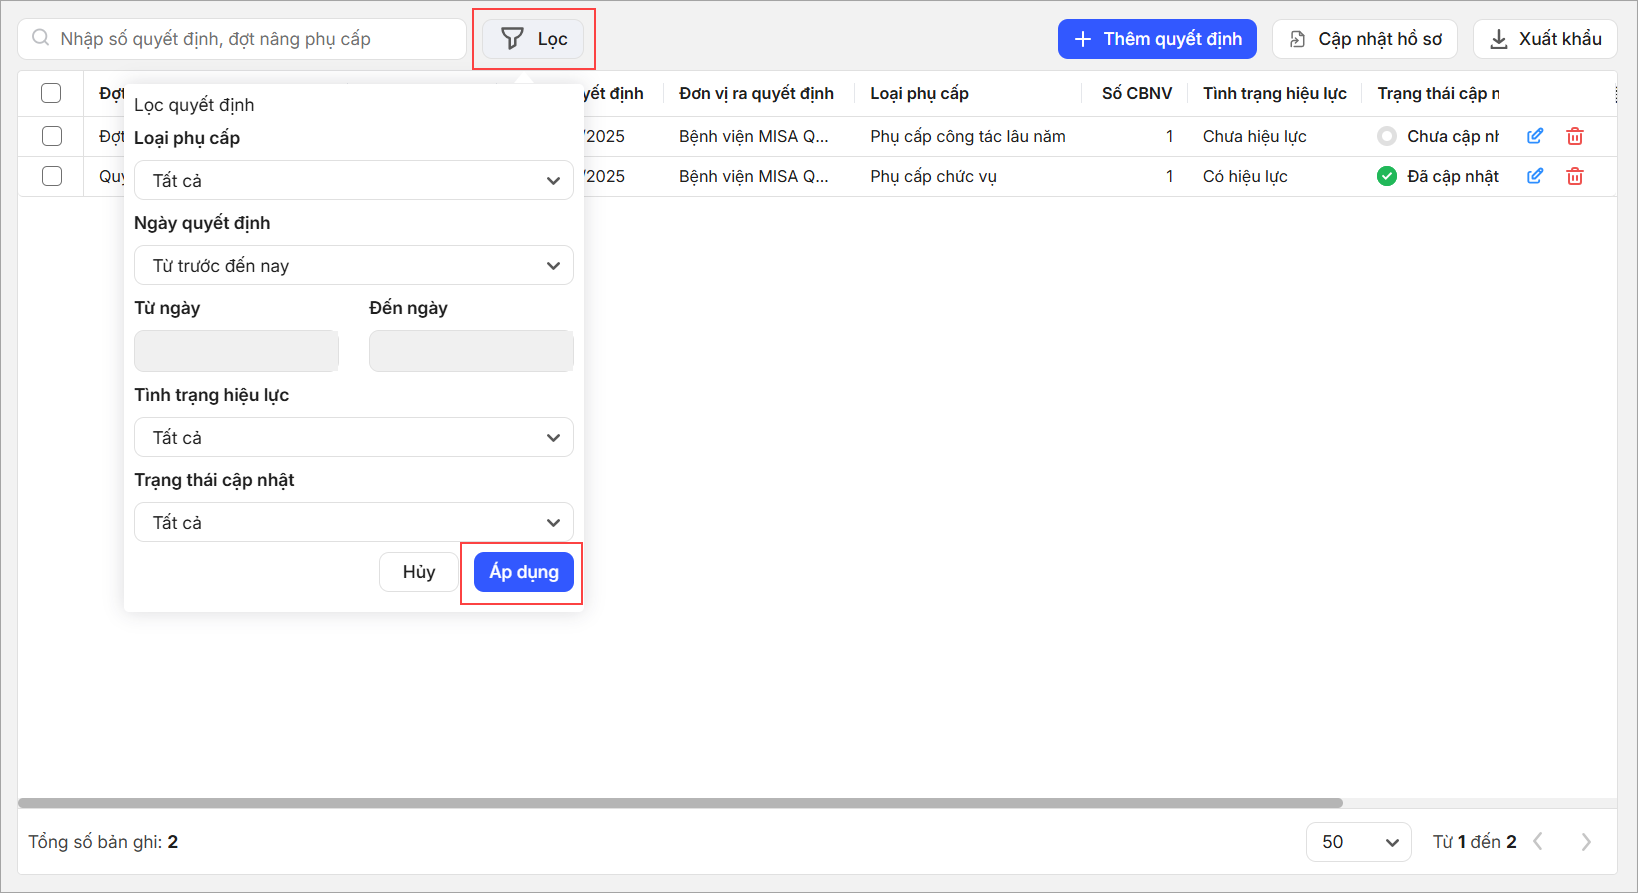This screenshot has width=1638, height=893.
Task: Open Loại phụ cấp dropdown
Action: (x=354, y=180)
